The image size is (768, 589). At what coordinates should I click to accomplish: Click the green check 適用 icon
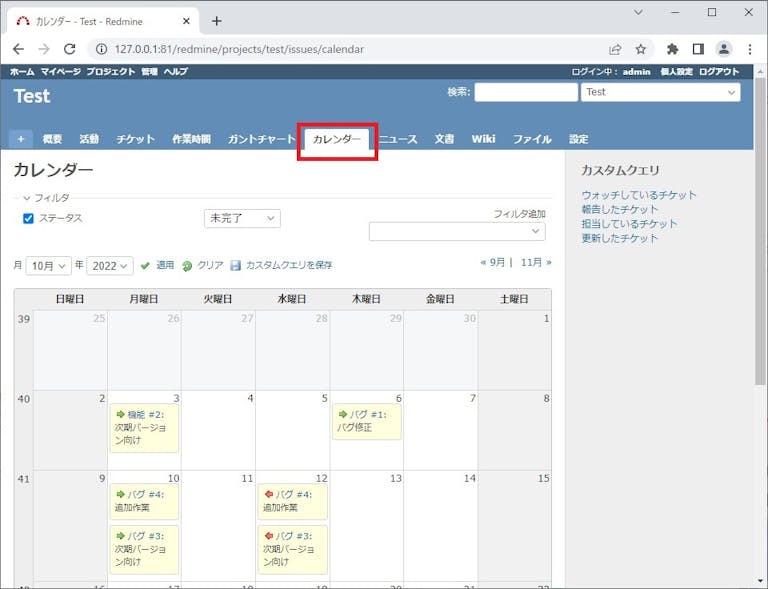pyautogui.click(x=145, y=266)
